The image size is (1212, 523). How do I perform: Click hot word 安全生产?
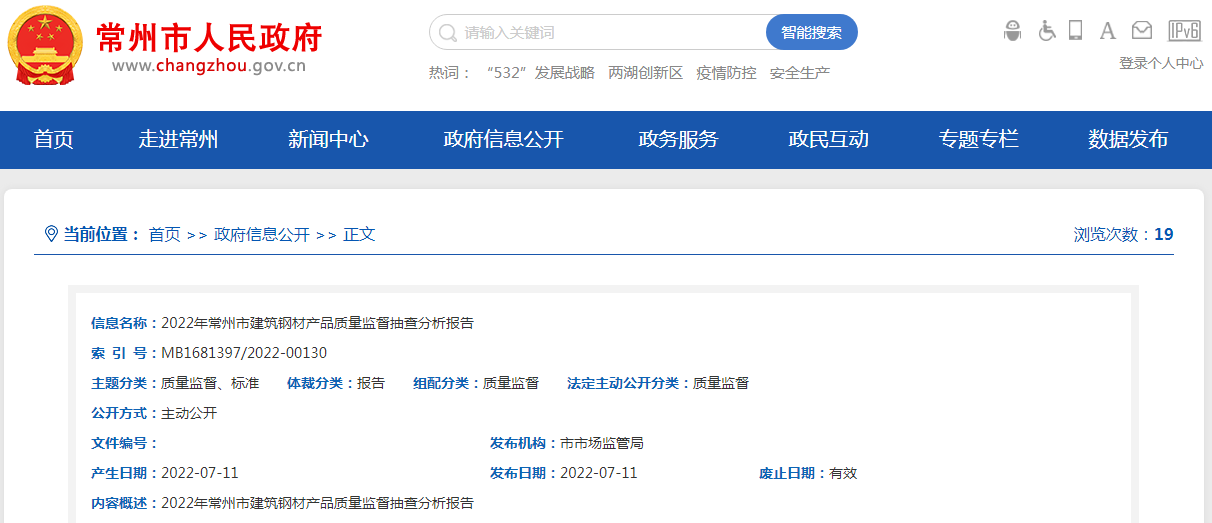pyautogui.click(x=800, y=73)
